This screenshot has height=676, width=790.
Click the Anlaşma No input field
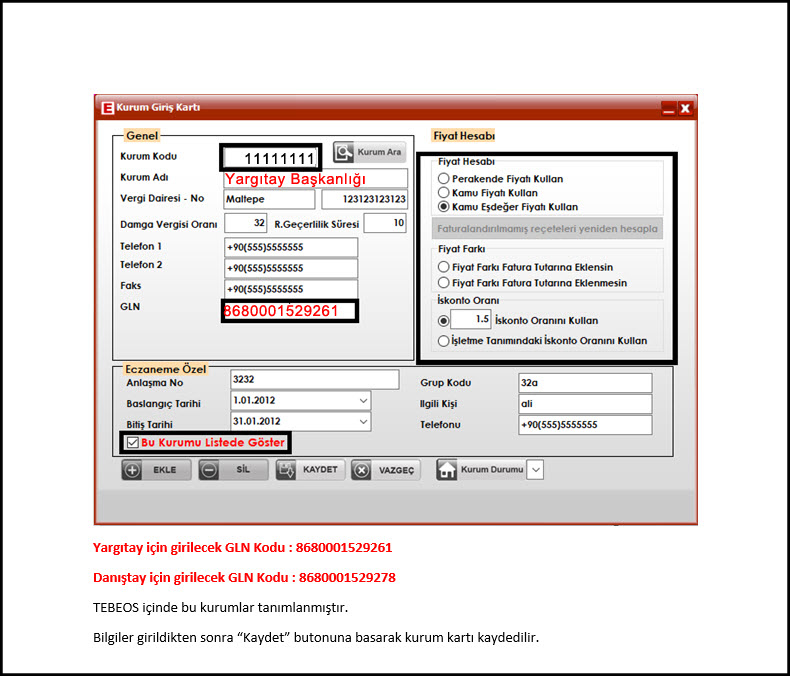click(x=313, y=381)
